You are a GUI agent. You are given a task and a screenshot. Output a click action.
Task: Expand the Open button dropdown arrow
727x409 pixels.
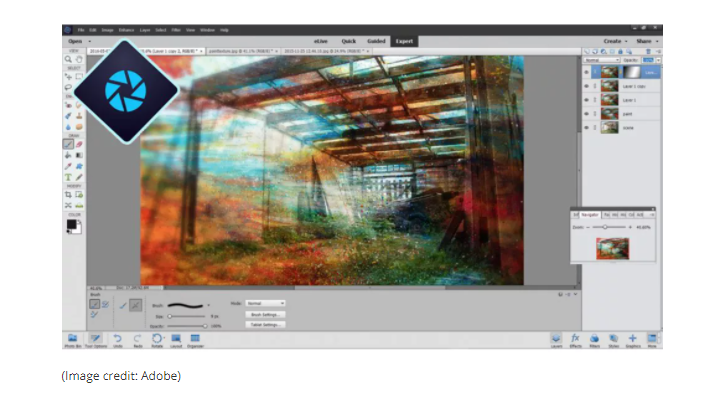click(x=90, y=41)
